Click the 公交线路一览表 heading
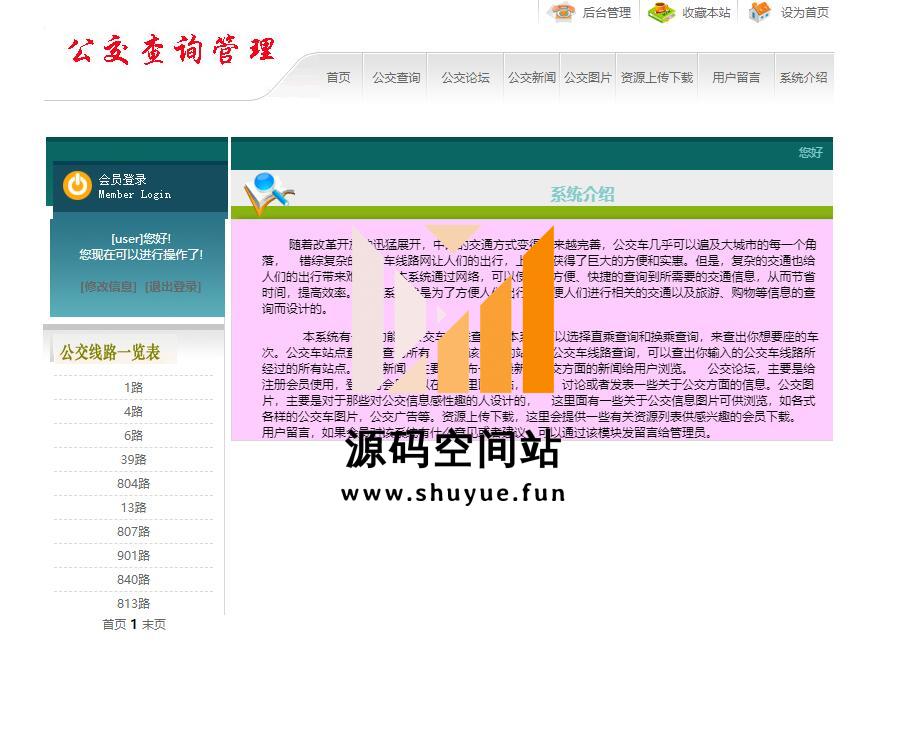Image resolution: width=907 pixels, height=733 pixels. (x=110, y=352)
